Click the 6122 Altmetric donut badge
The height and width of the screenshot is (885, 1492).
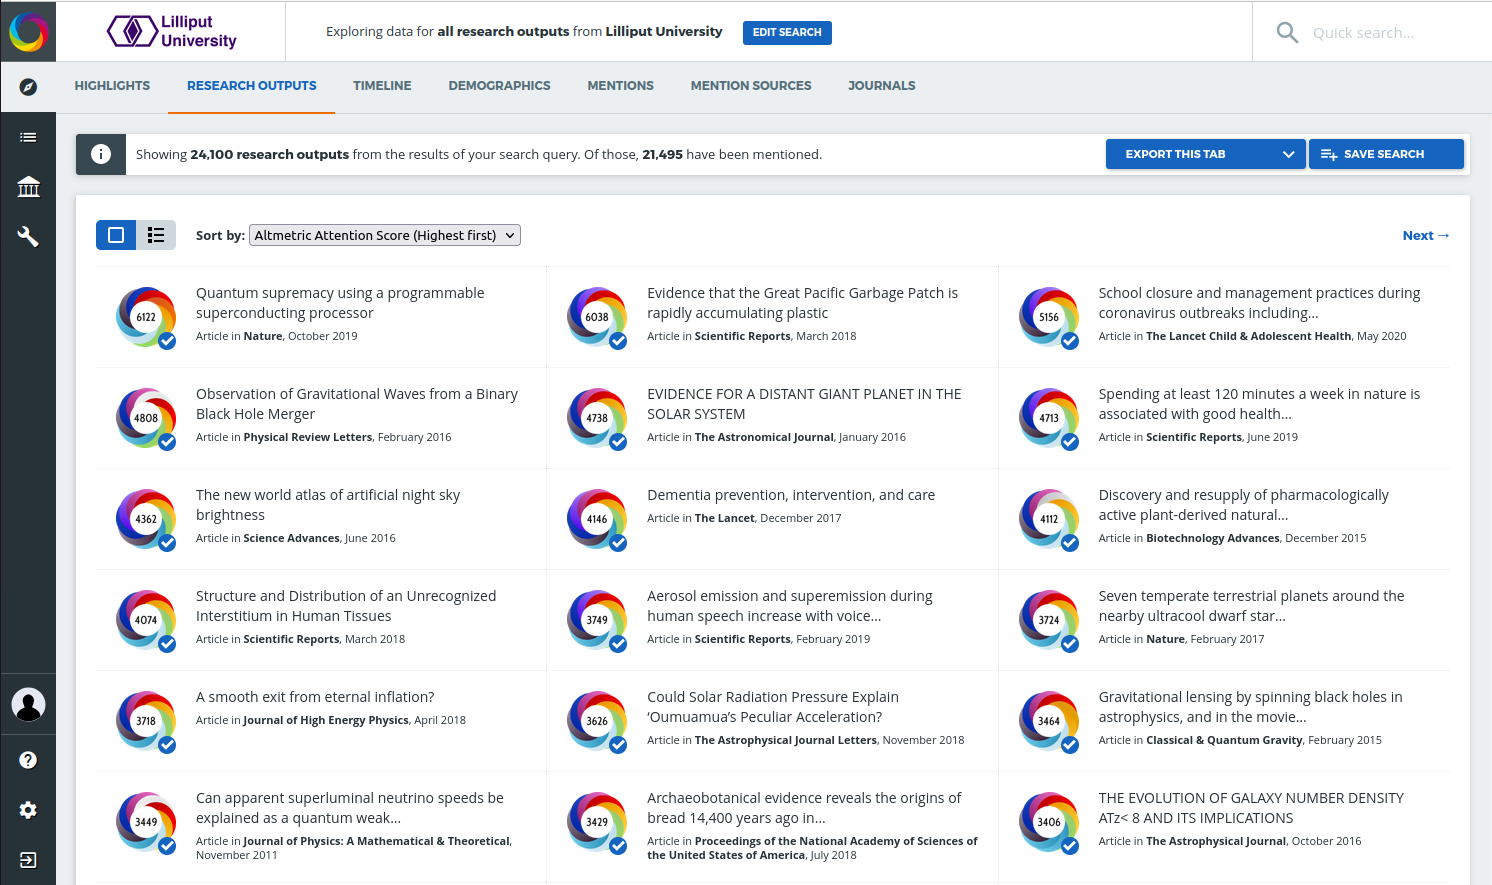pos(146,317)
